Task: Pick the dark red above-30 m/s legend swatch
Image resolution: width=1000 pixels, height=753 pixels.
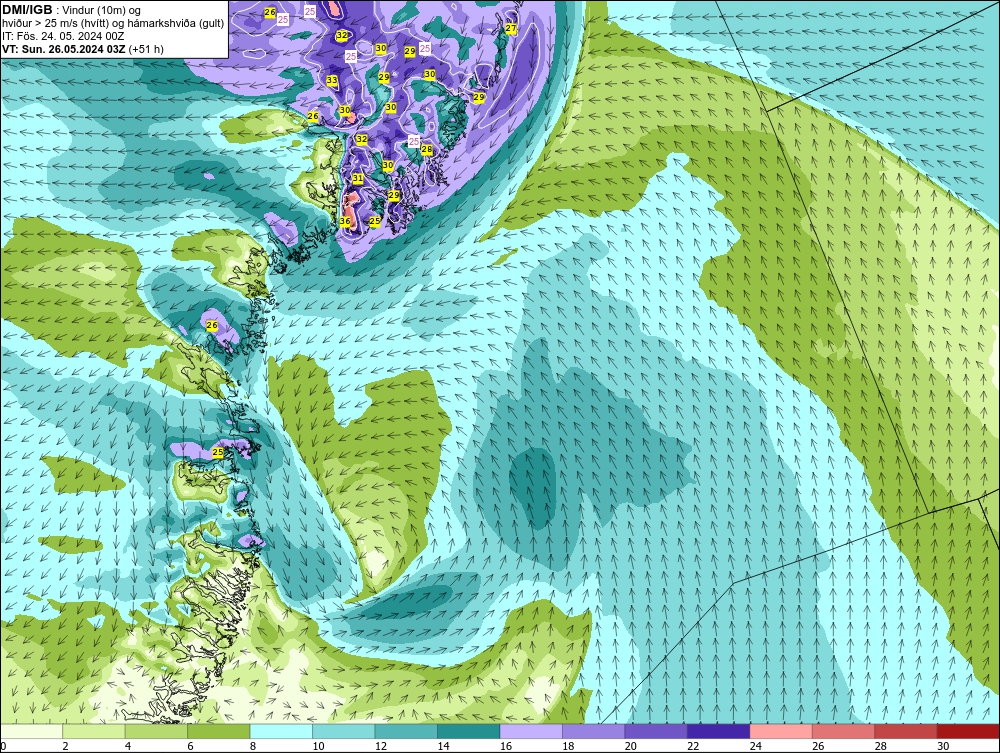Action: pos(969,731)
